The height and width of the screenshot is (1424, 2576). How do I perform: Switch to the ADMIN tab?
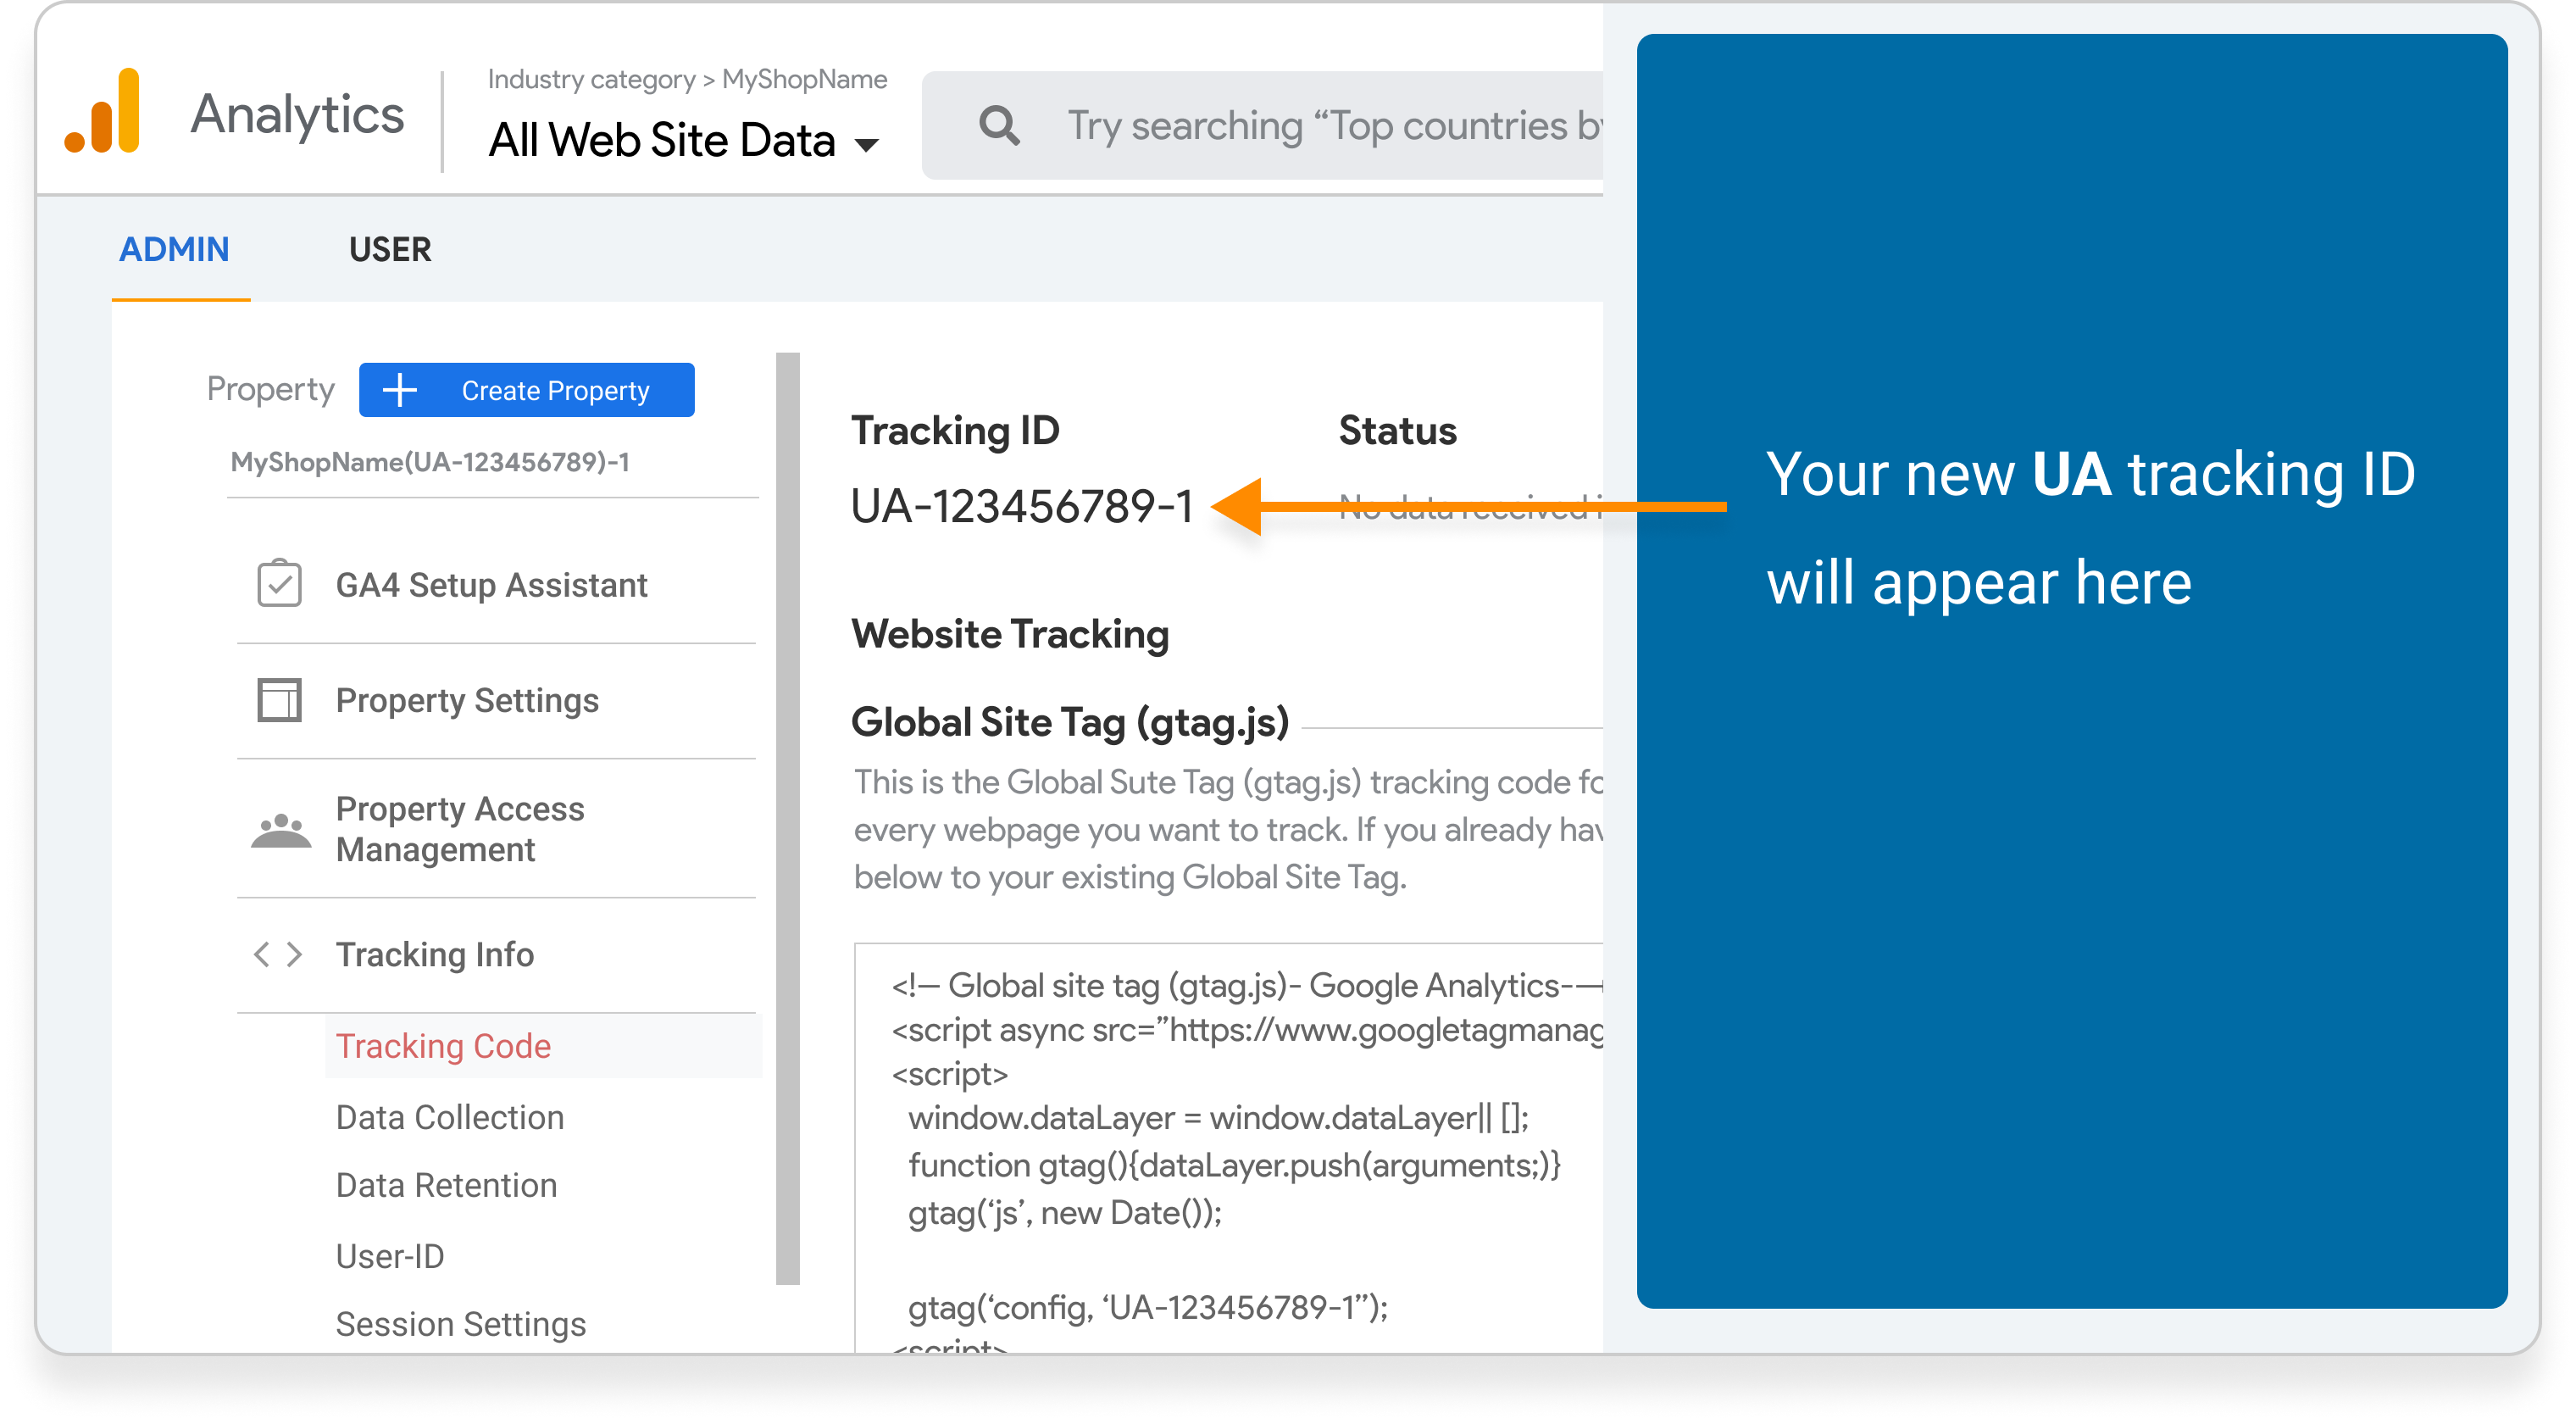(174, 249)
